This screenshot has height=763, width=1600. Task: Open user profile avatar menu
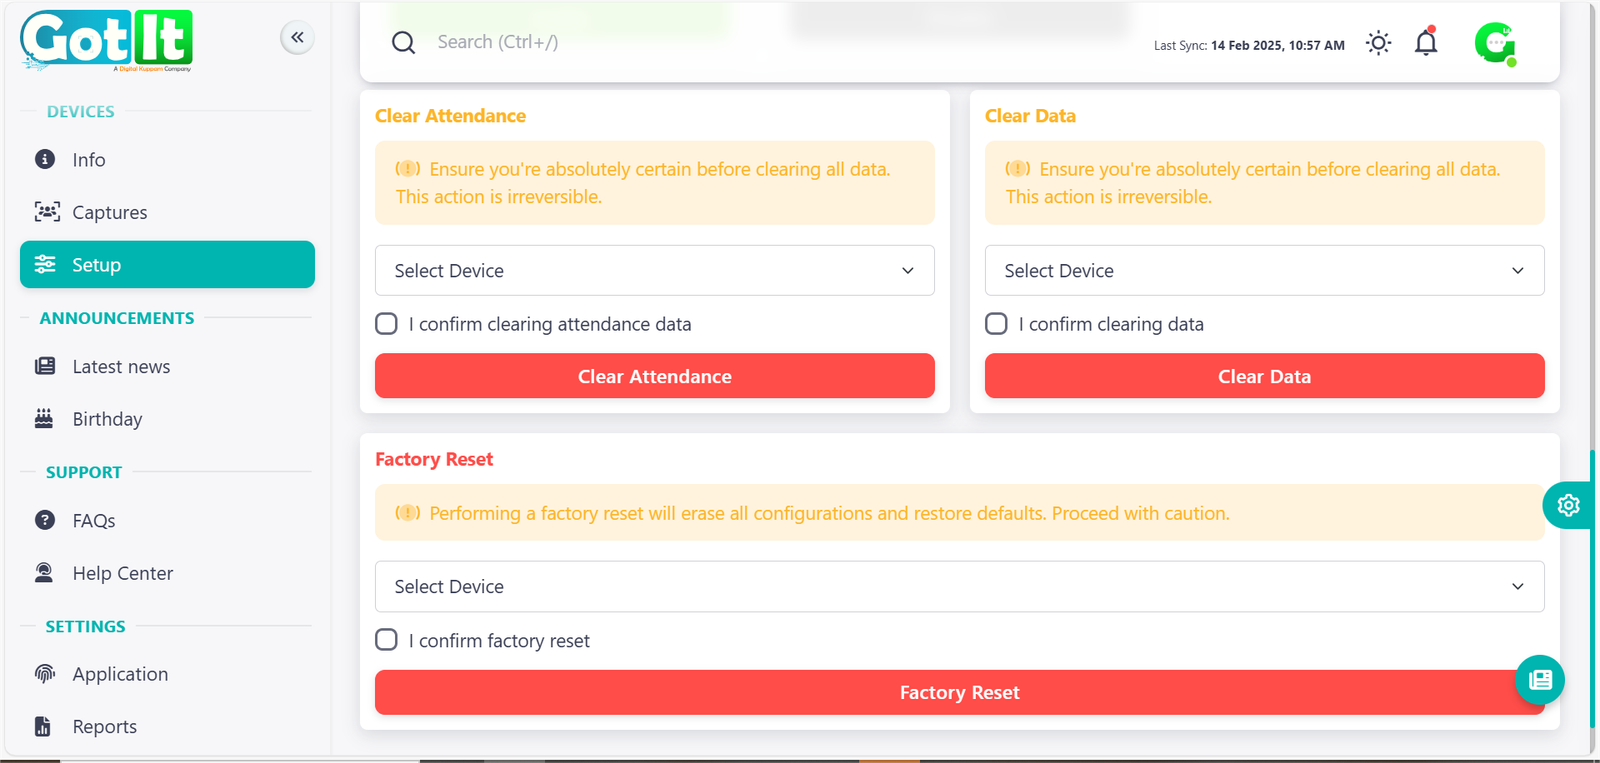pos(1495,43)
